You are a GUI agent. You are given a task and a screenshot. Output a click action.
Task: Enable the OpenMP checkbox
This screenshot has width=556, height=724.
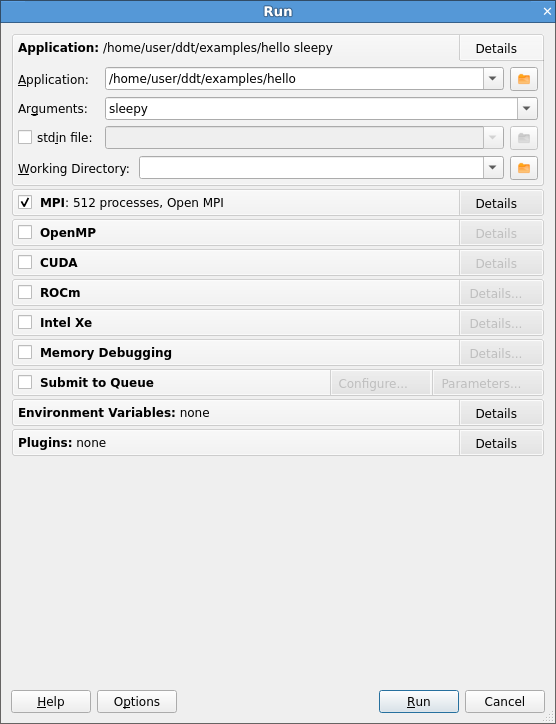click(x=25, y=232)
